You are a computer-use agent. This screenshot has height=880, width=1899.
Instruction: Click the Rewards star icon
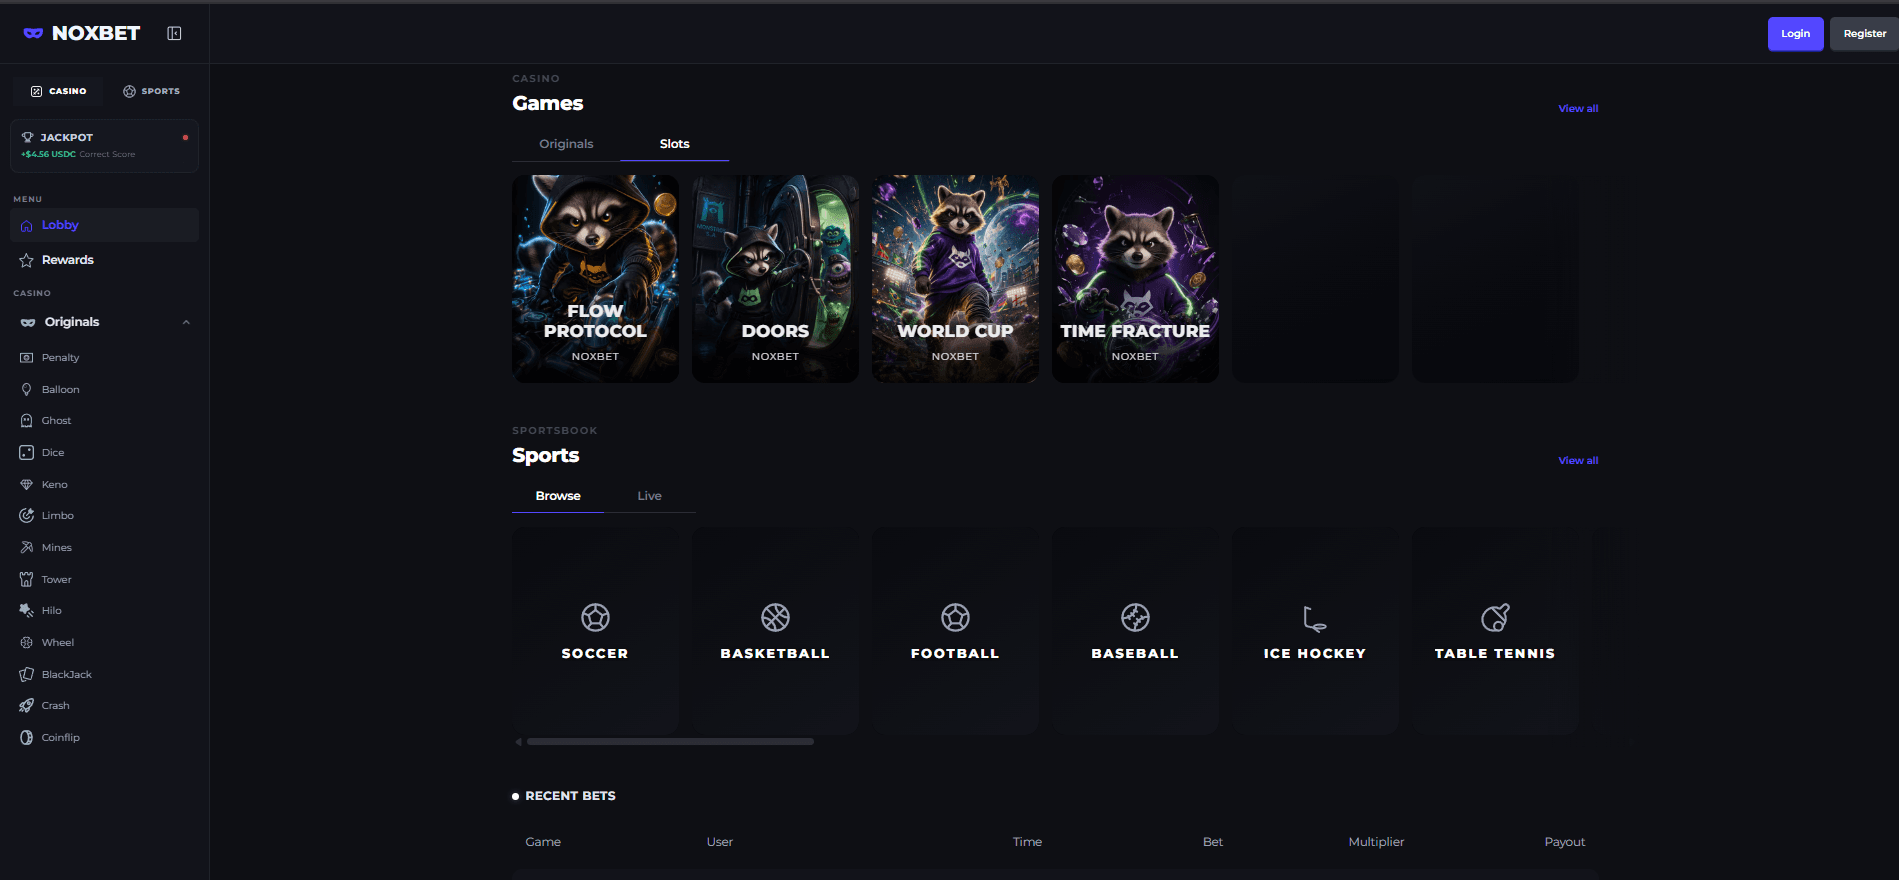[x=27, y=260]
